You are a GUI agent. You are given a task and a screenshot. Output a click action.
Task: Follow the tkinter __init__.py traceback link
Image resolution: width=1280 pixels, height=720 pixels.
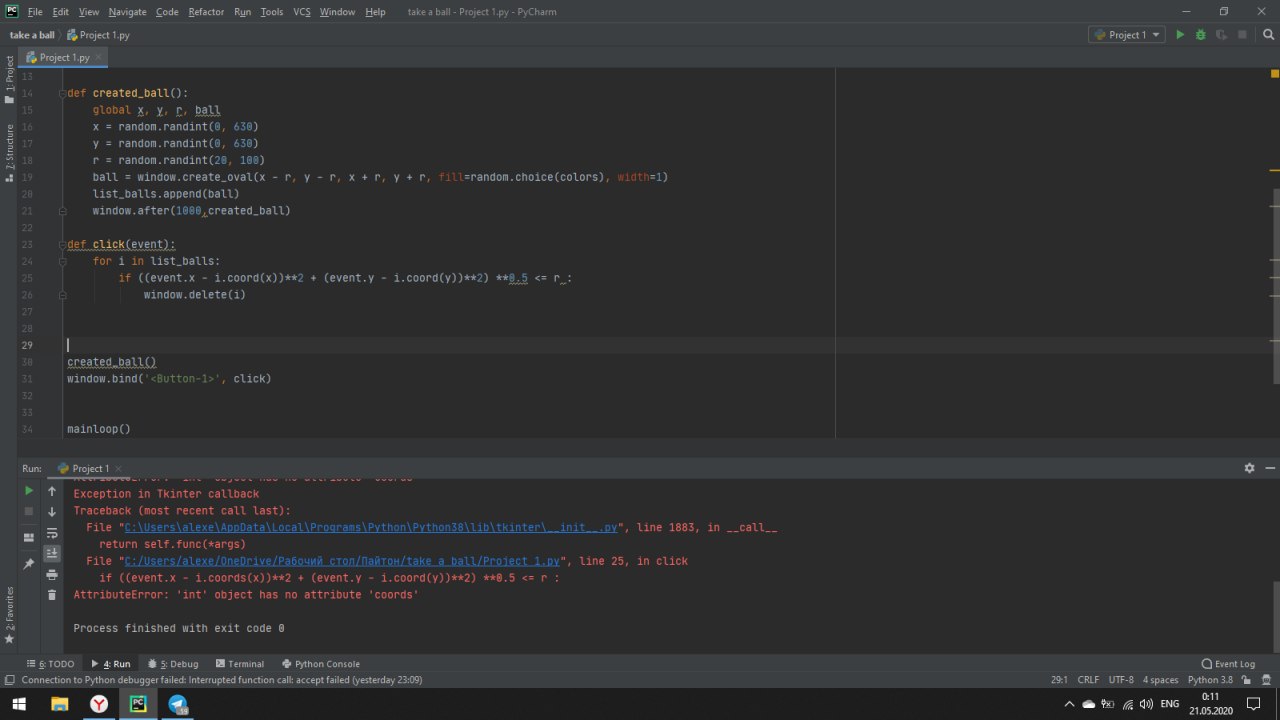pyautogui.click(x=371, y=527)
